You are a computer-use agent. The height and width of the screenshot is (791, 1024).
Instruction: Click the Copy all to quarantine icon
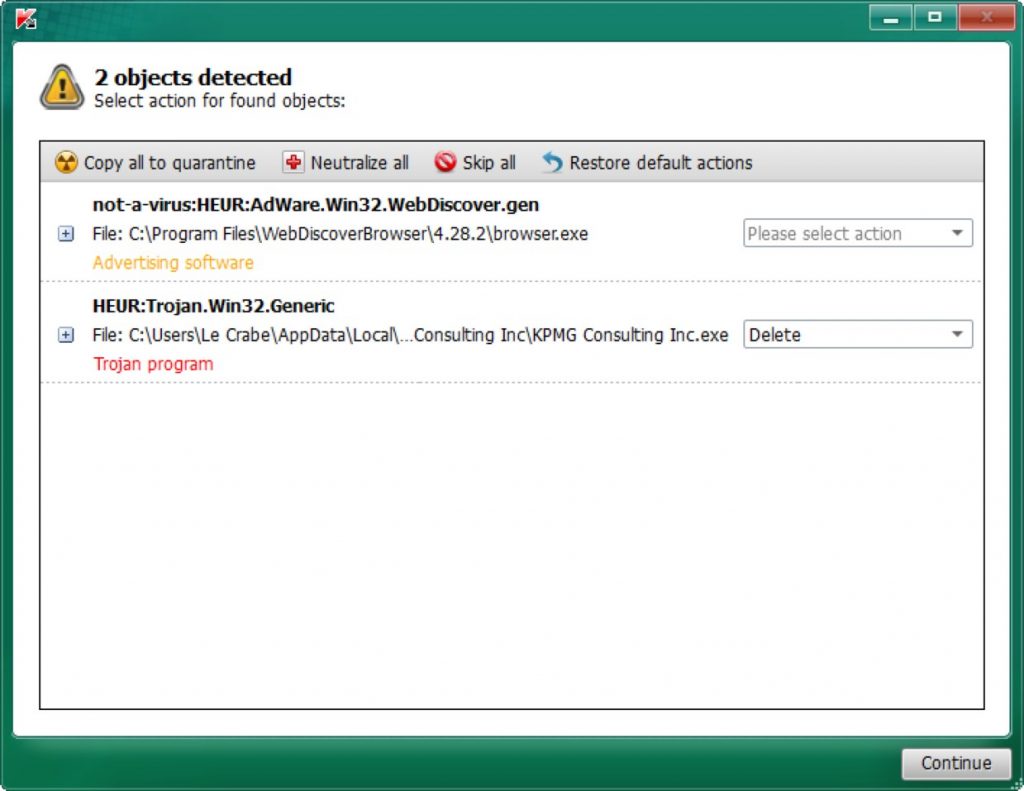[x=66, y=162]
